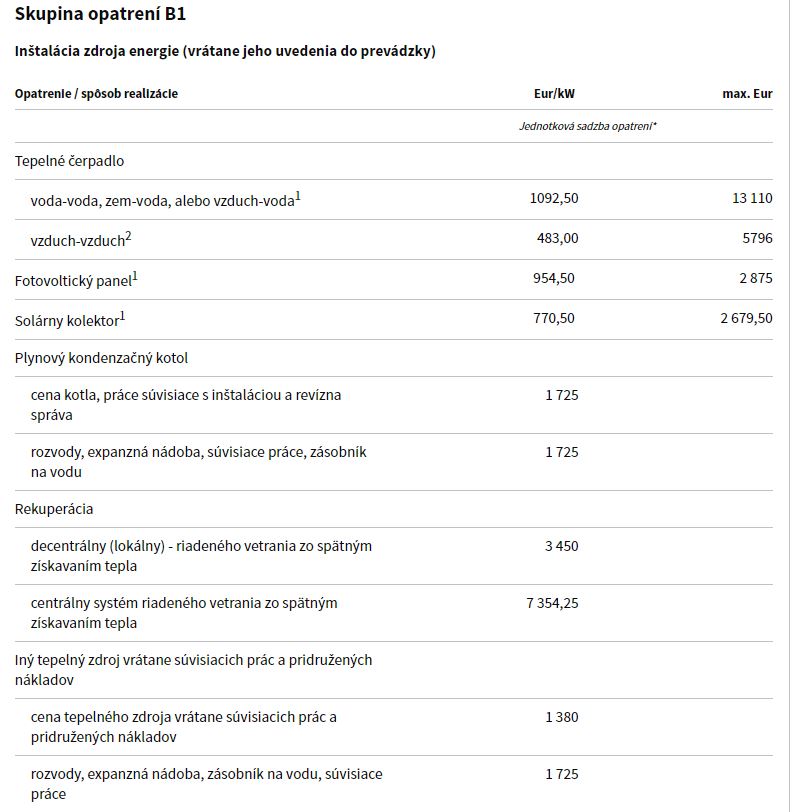This screenshot has height=812, width=792.
Task: Select the 483,00 rate for vzduch-vzduch
Action: coord(557,238)
